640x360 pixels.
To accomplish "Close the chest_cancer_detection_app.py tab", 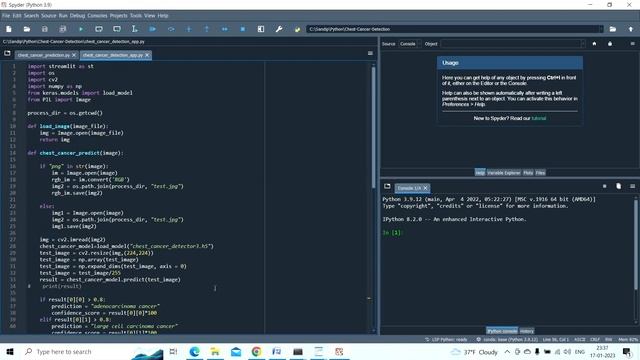I will tap(147, 55).
